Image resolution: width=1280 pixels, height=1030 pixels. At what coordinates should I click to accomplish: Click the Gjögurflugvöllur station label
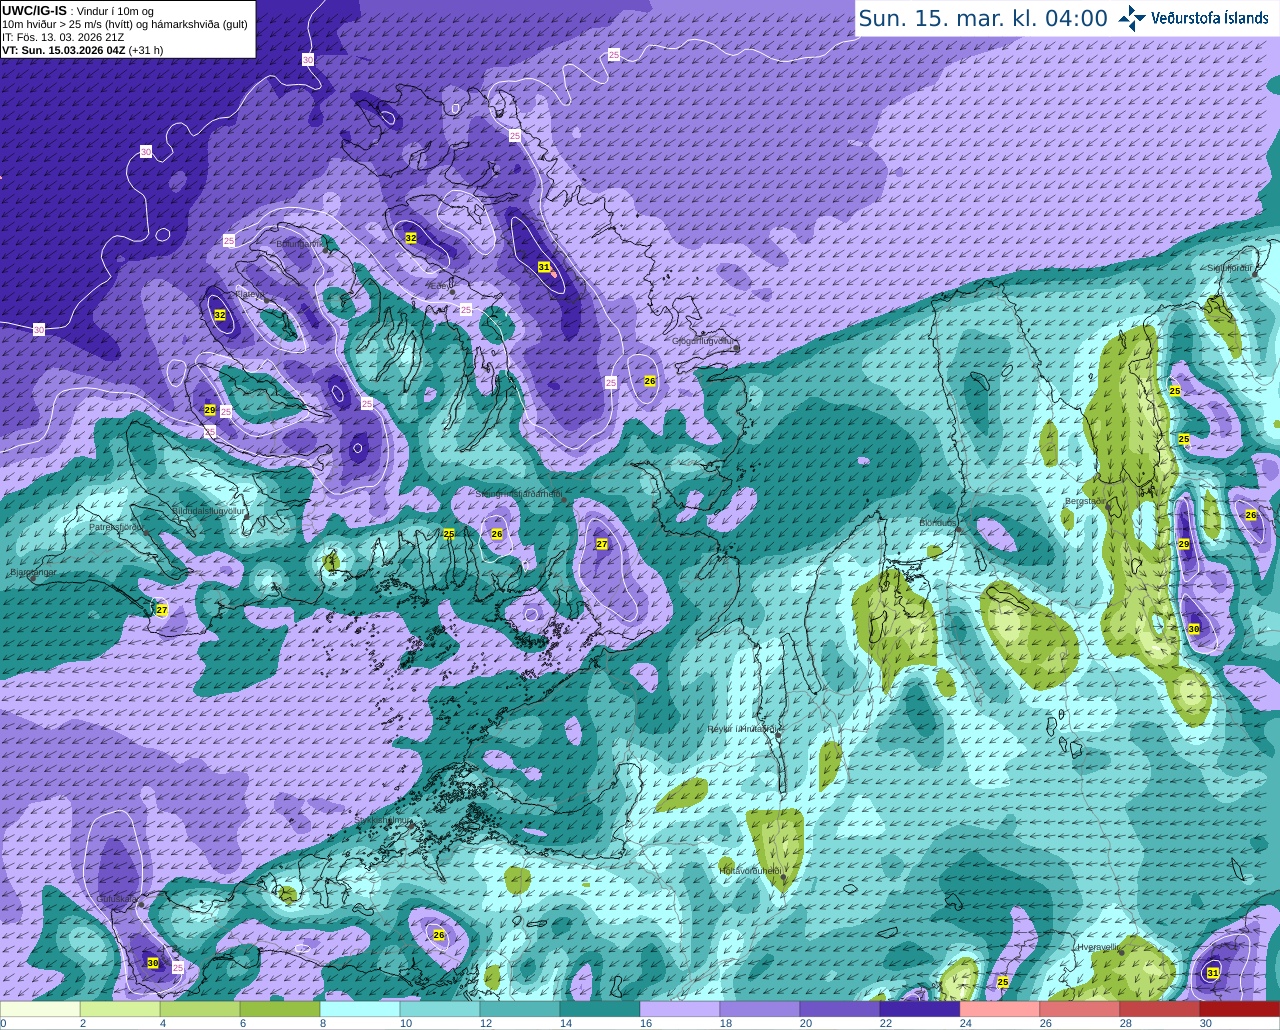click(704, 341)
